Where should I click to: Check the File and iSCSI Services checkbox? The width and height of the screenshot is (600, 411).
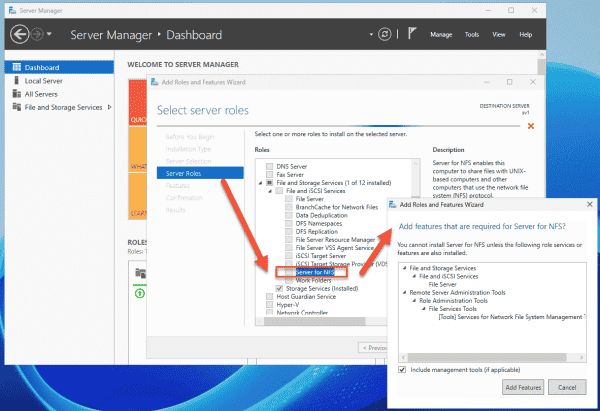(279, 191)
